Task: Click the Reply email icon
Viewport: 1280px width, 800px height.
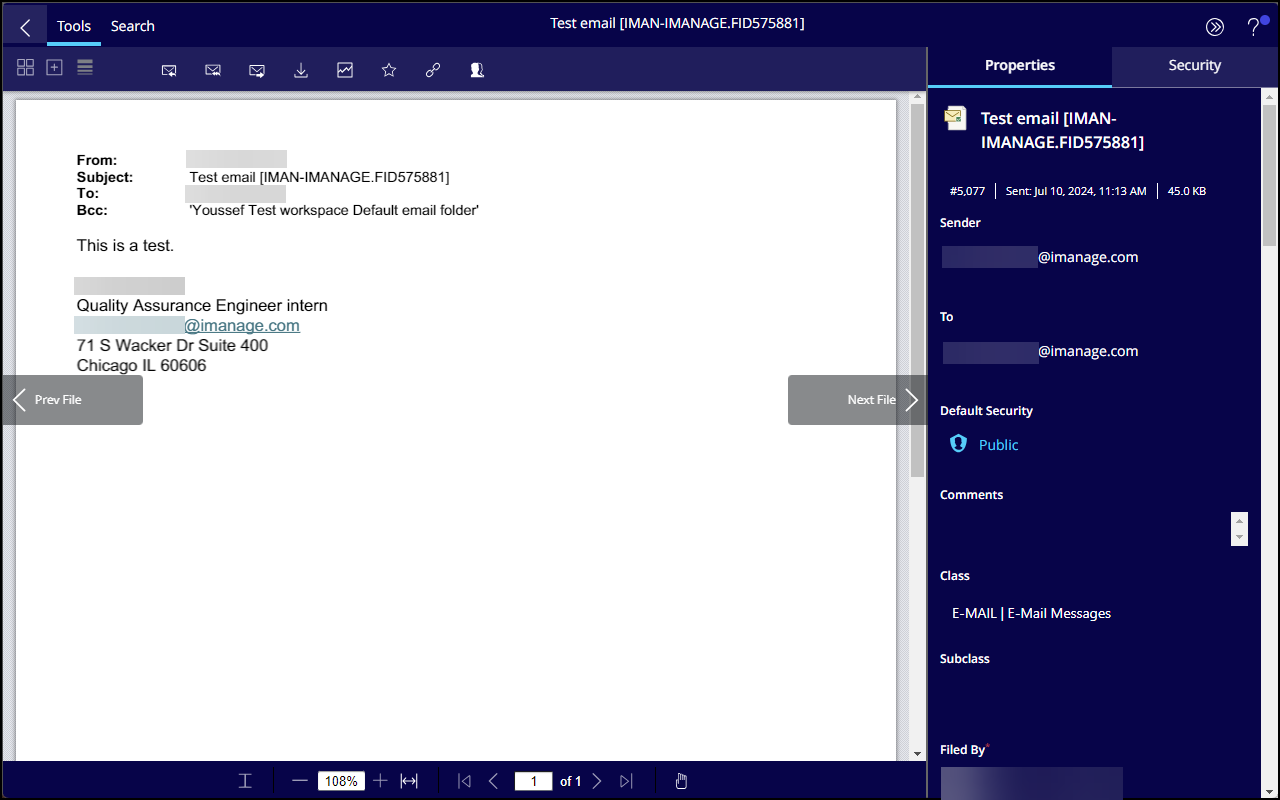Action: click(169, 70)
